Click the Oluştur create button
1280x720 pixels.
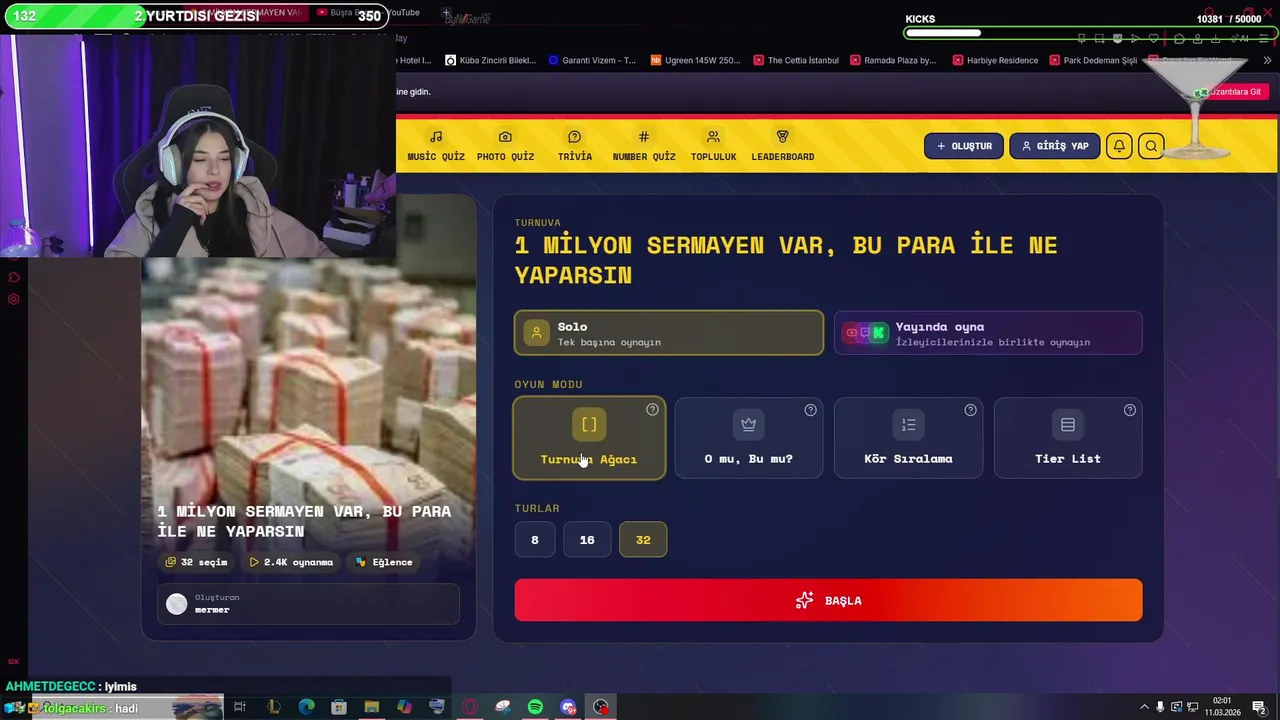coord(964,146)
